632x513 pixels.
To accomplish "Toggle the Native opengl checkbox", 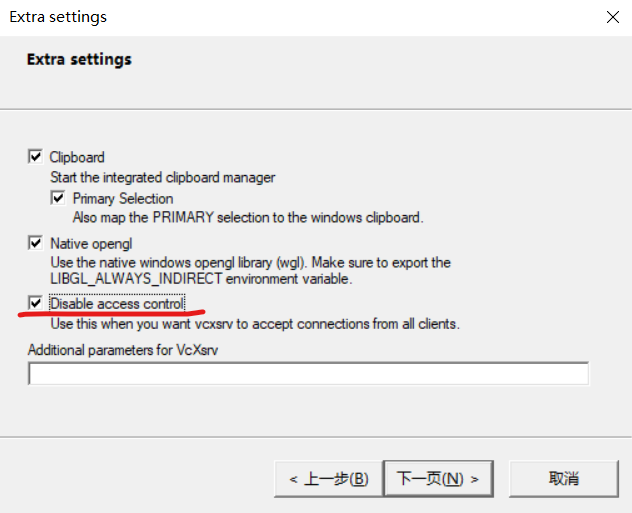I will pos(36,242).
